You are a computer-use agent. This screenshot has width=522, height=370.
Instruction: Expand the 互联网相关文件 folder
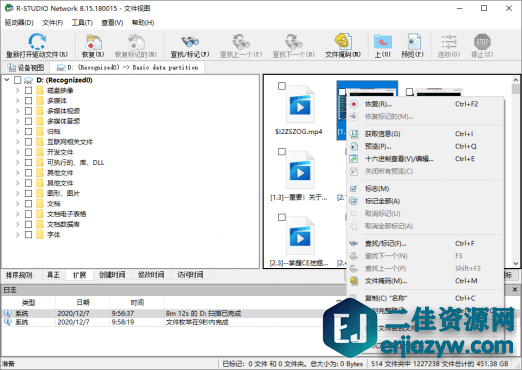[x=18, y=142]
